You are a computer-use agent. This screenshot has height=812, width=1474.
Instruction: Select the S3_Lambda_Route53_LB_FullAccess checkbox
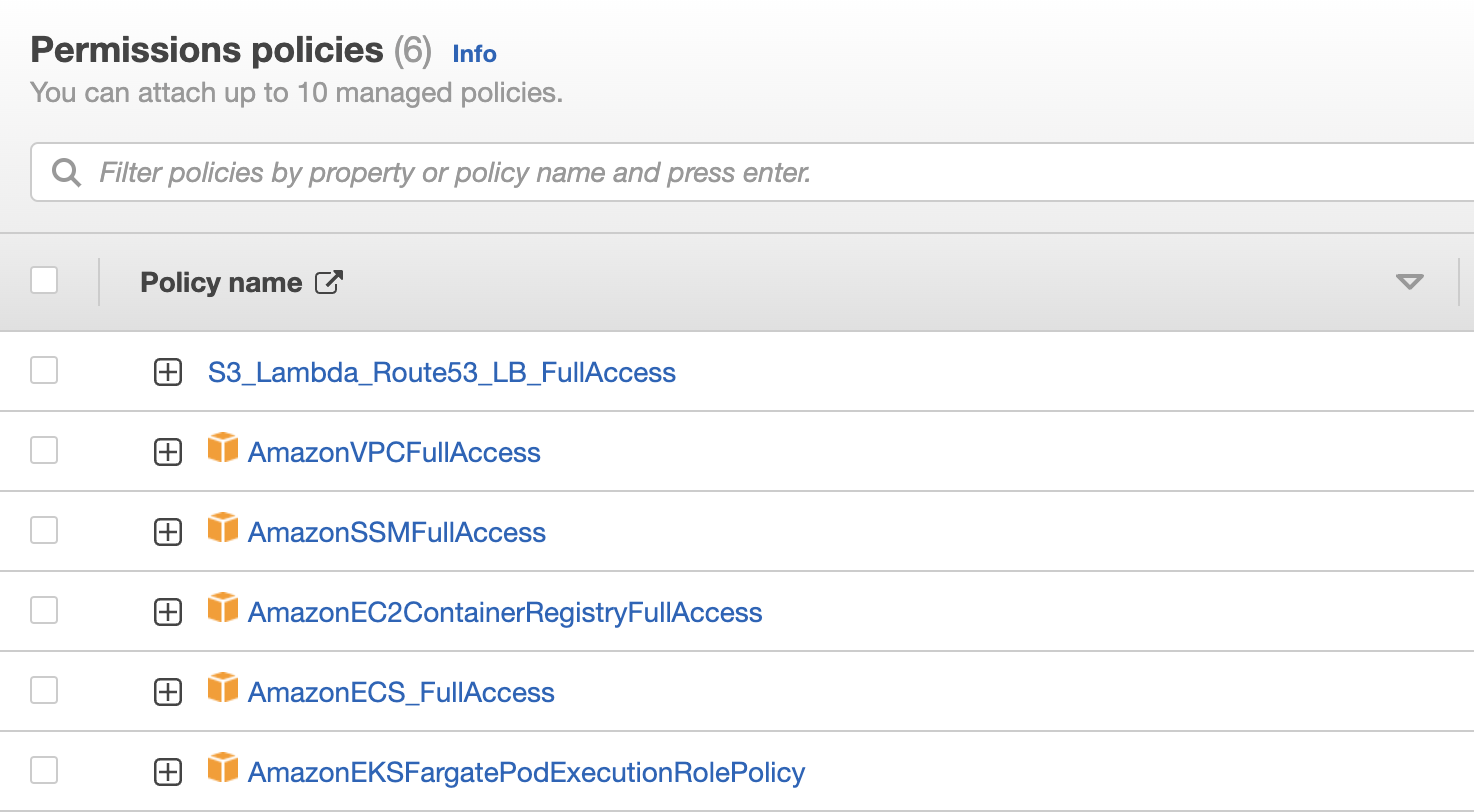(x=44, y=371)
